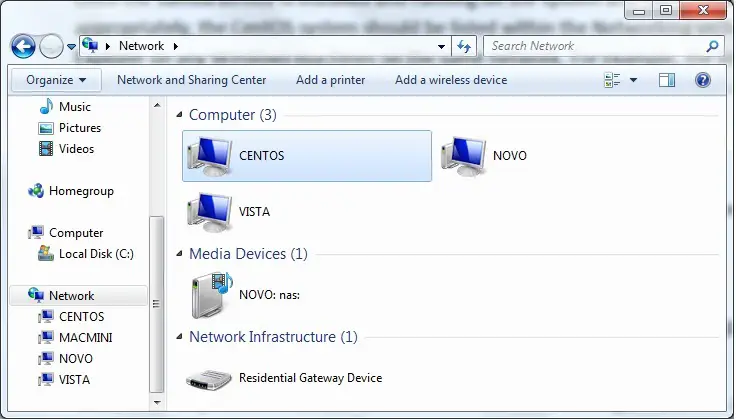The height and width of the screenshot is (420, 736).
Task: Click the Refresh button beside address bar
Action: [x=465, y=46]
